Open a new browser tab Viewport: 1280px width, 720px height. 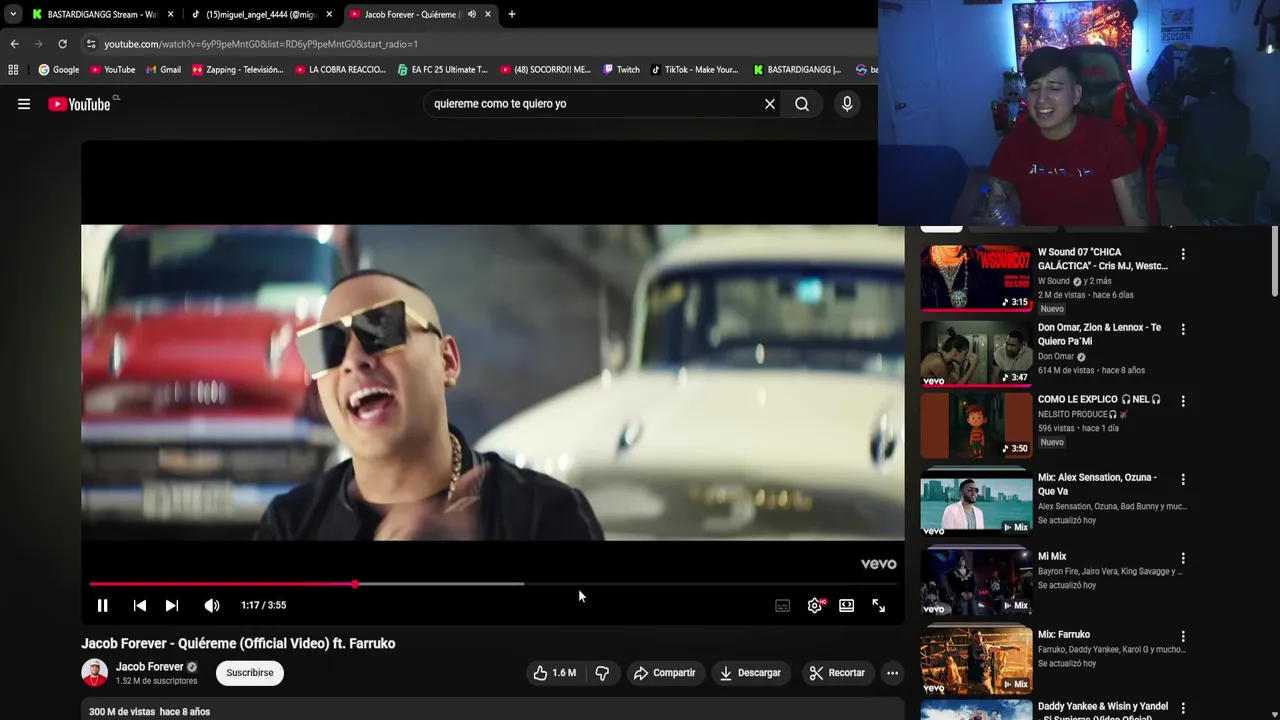[x=512, y=14]
